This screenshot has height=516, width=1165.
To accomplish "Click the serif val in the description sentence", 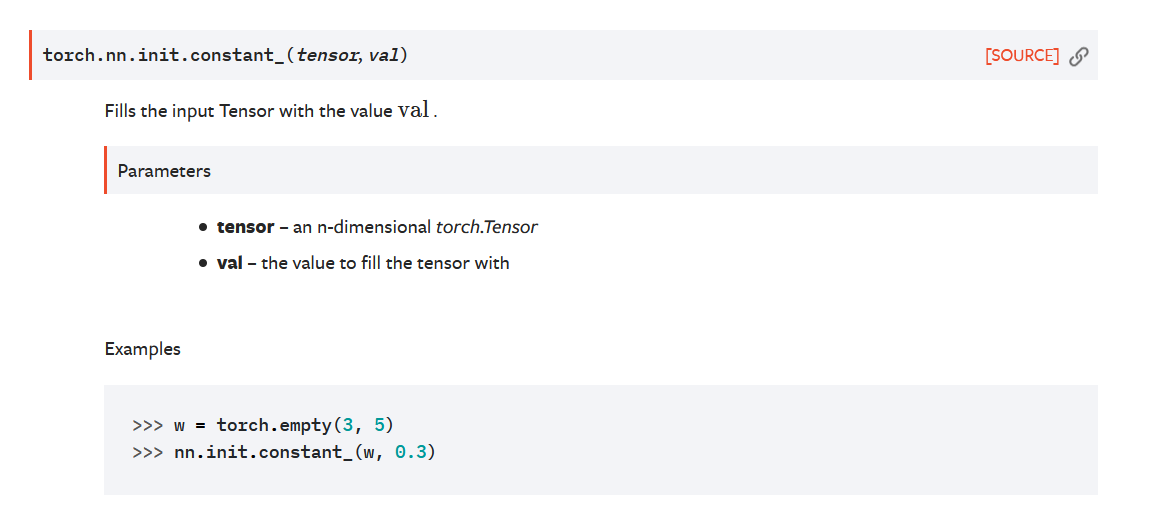I will coord(415,111).
